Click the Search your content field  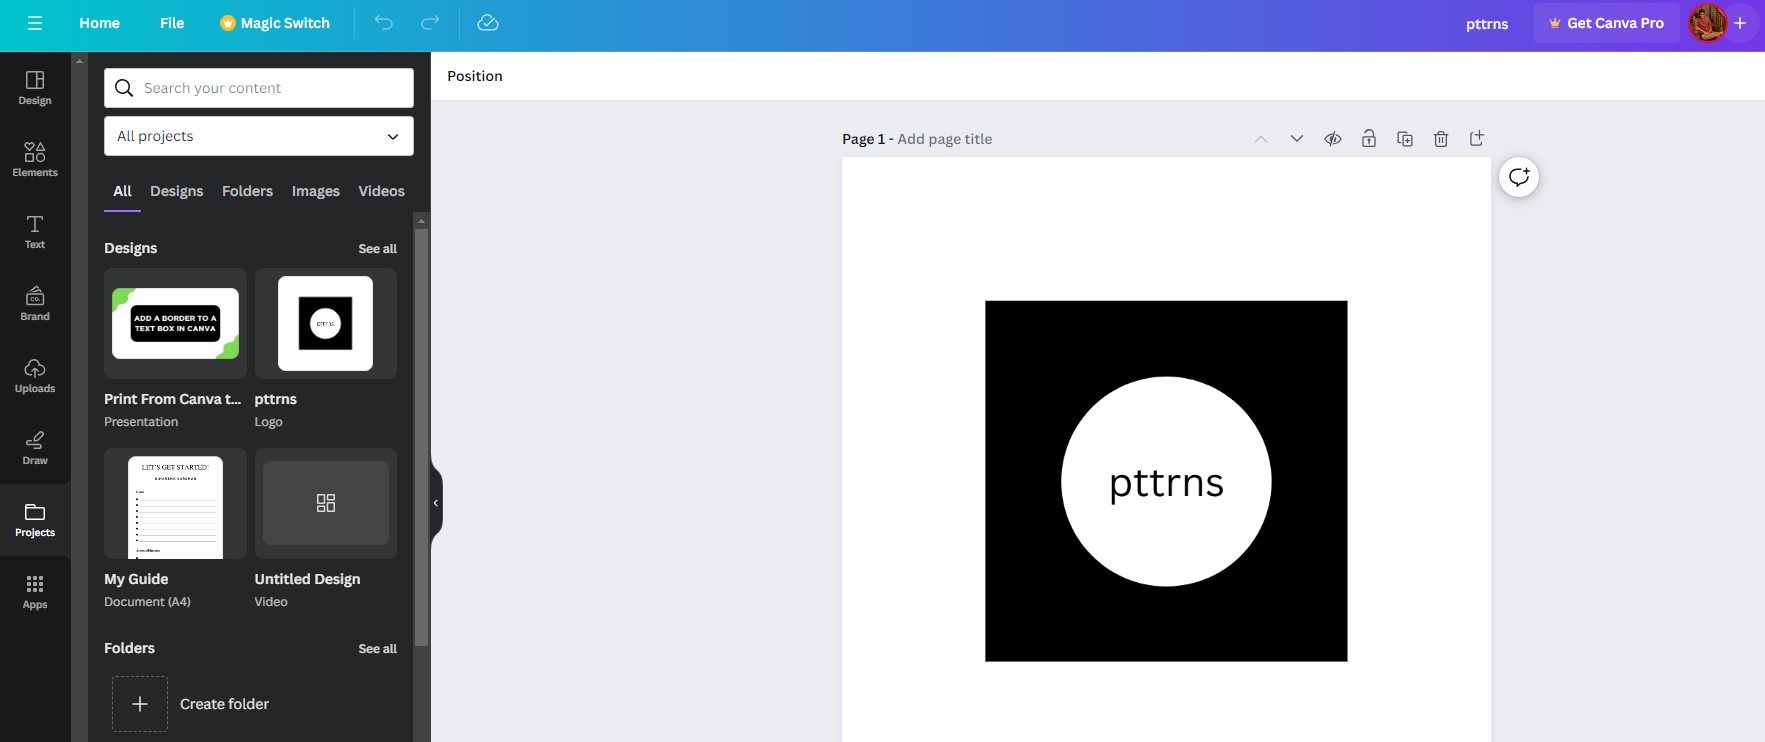pyautogui.click(x=259, y=88)
